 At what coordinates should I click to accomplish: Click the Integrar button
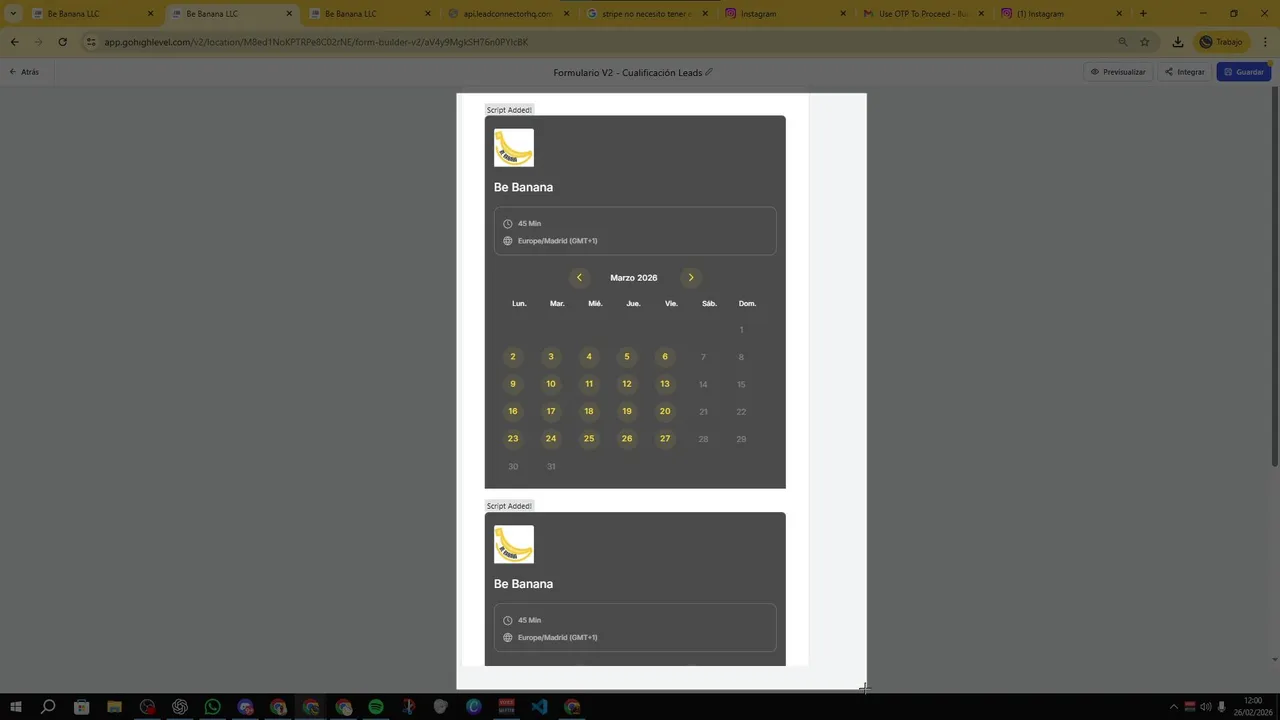(x=1185, y=72)
